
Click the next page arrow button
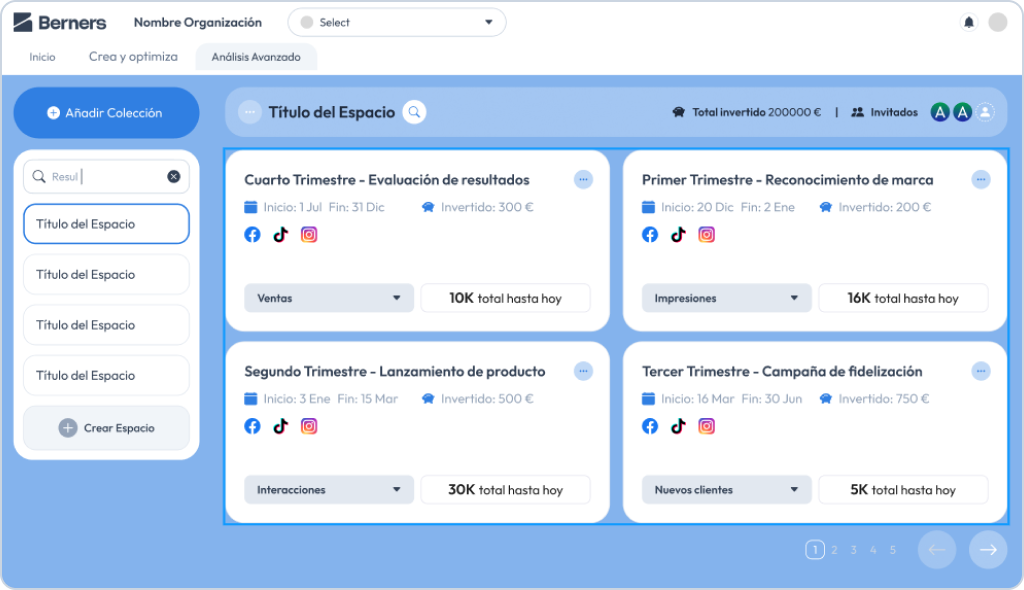tap(988, 550)
